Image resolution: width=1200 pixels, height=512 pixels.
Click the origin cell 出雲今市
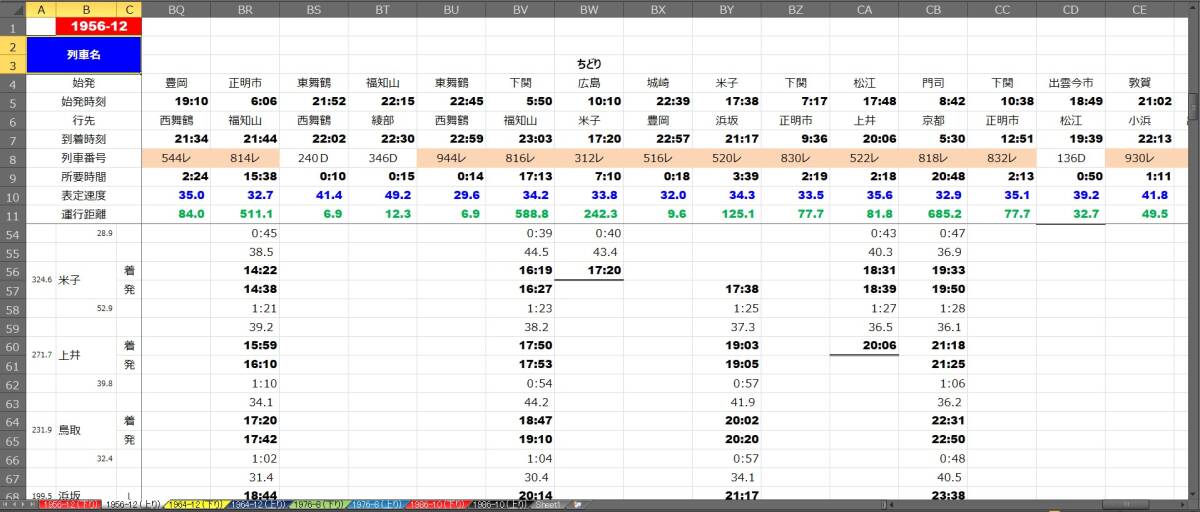pos(1070,83)
